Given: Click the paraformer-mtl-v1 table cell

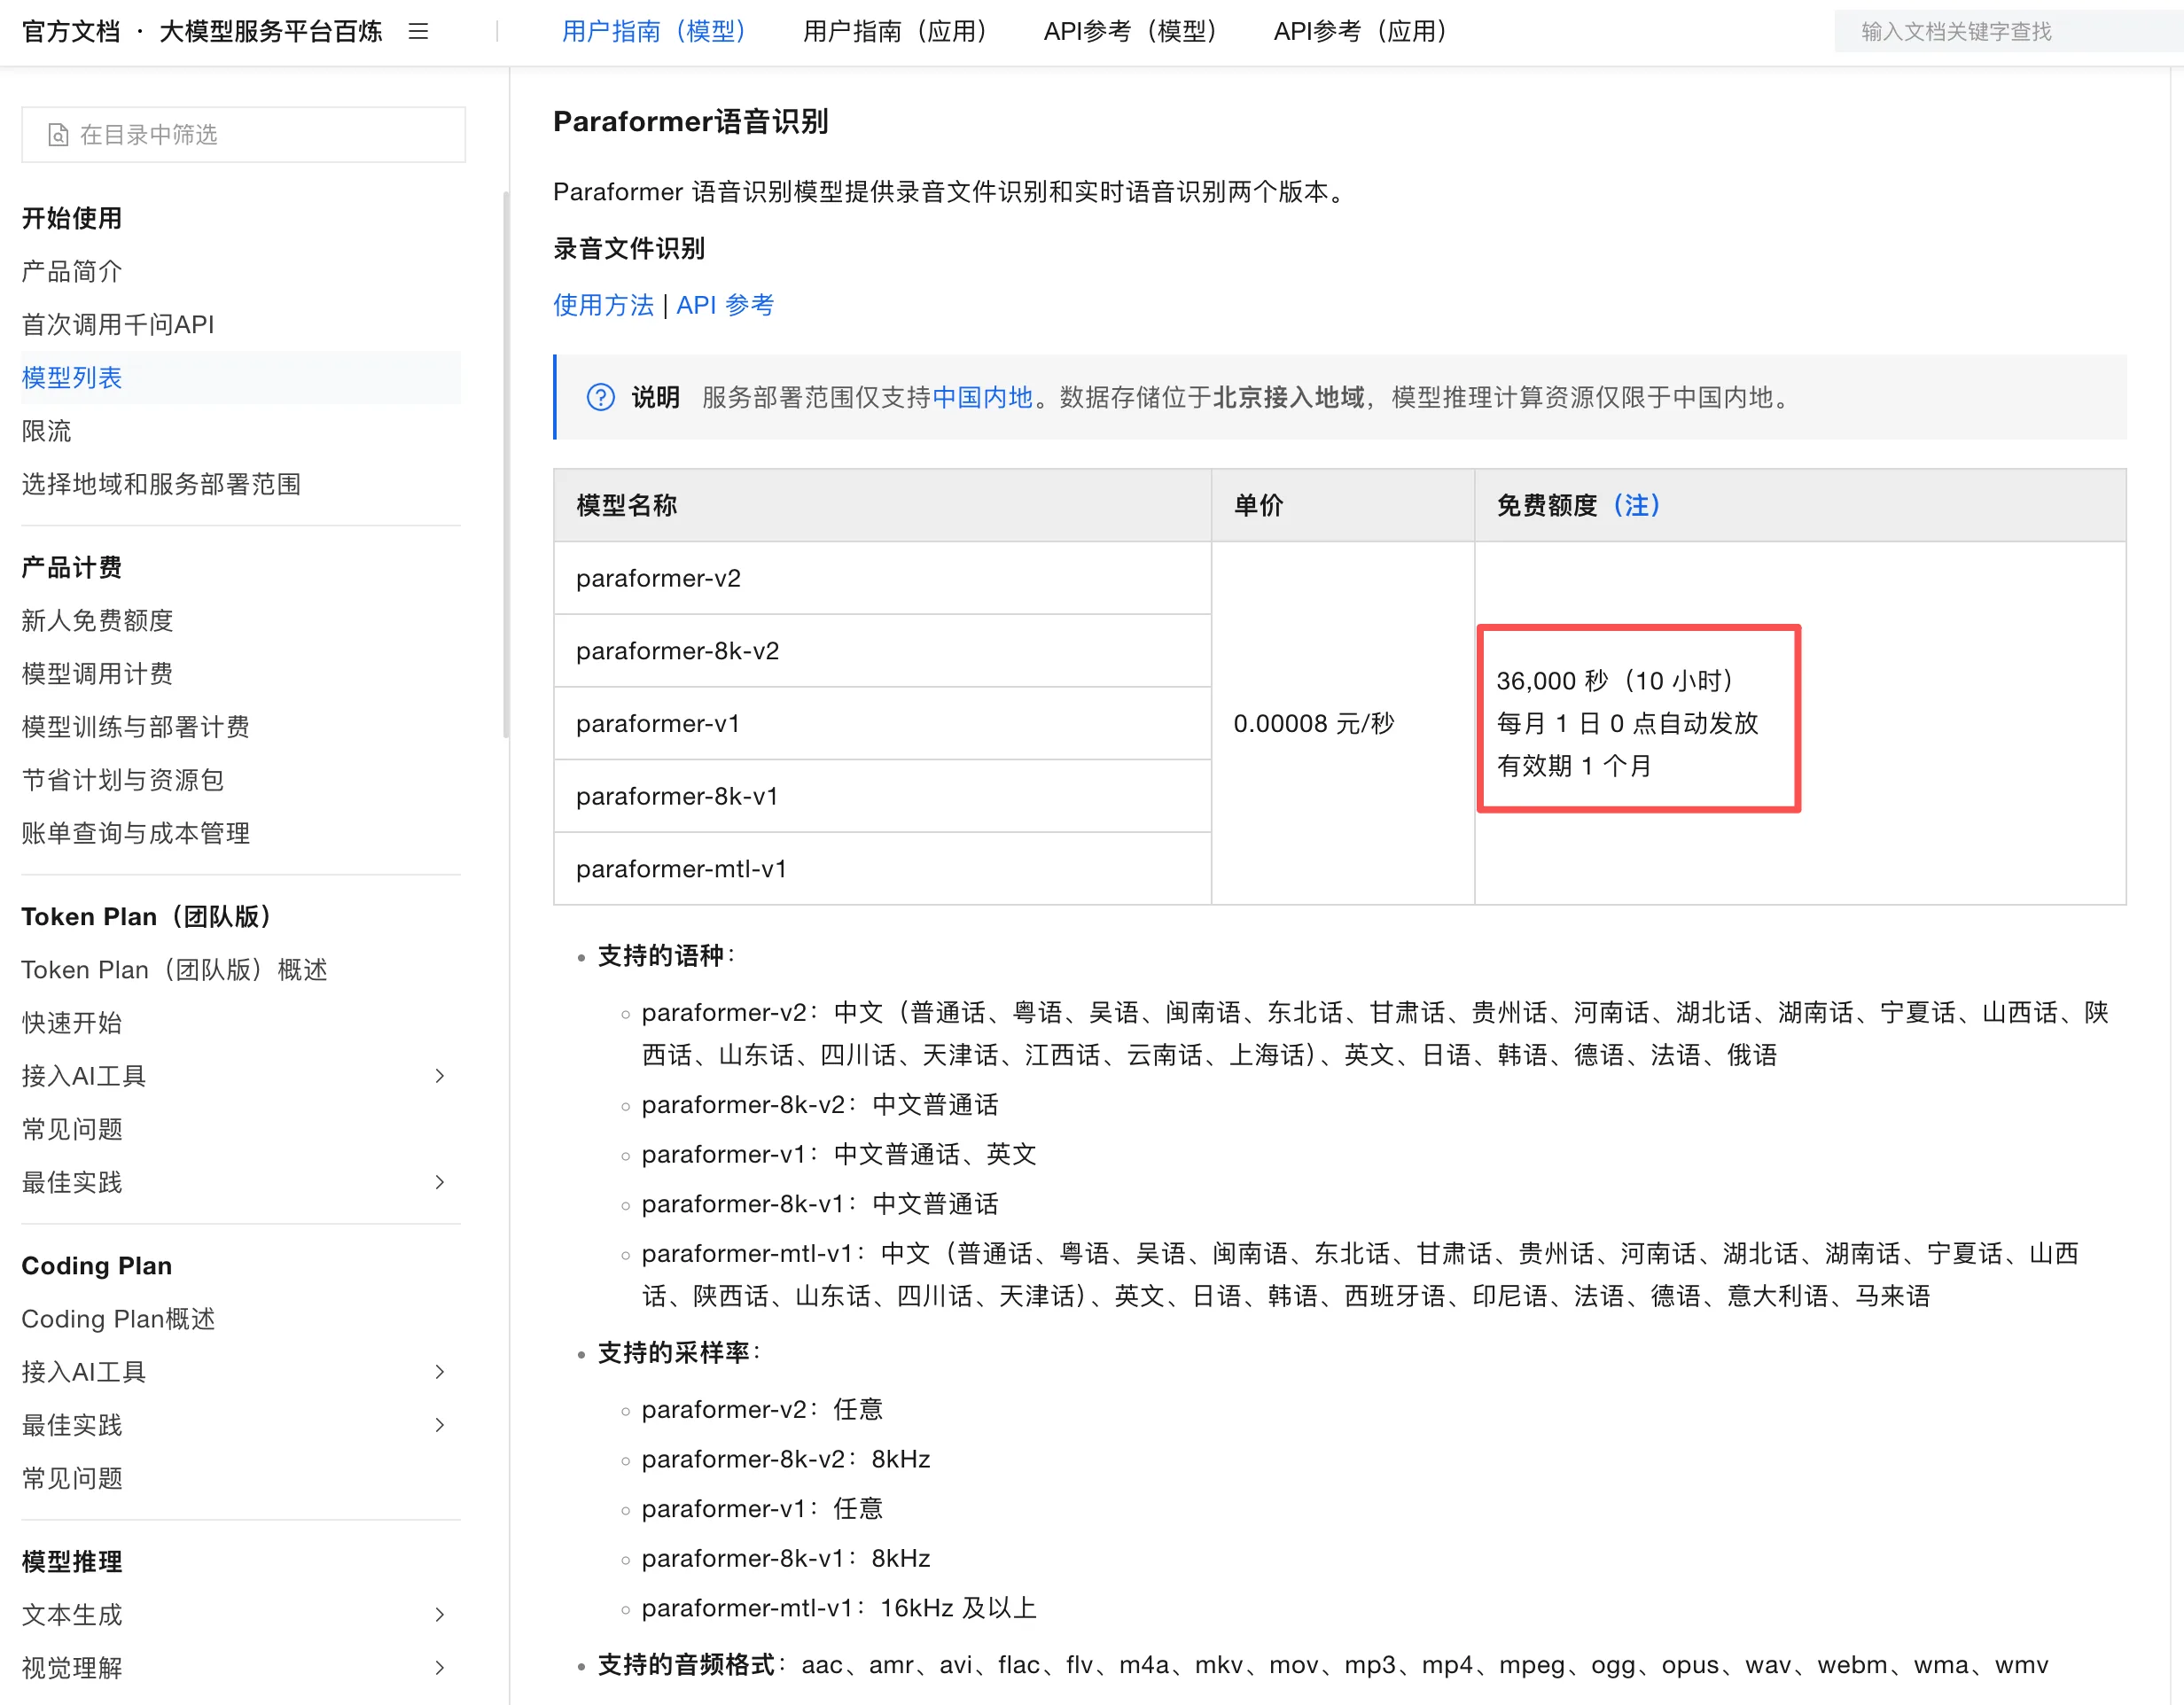Looking at the screenshot, I should [x=882, y=869].
